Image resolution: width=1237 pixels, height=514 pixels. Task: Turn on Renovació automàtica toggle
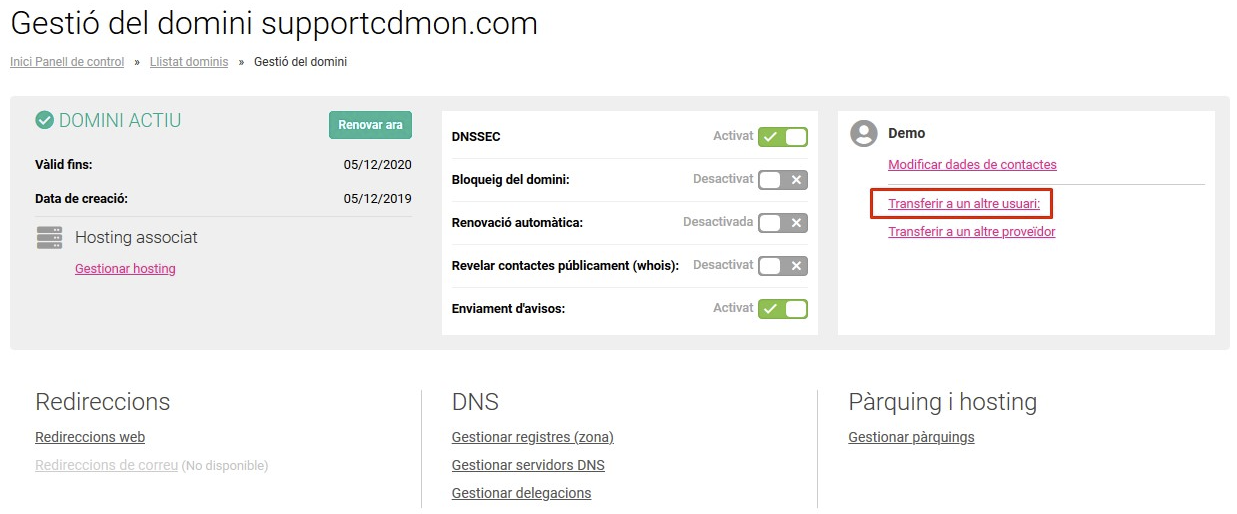782,223
